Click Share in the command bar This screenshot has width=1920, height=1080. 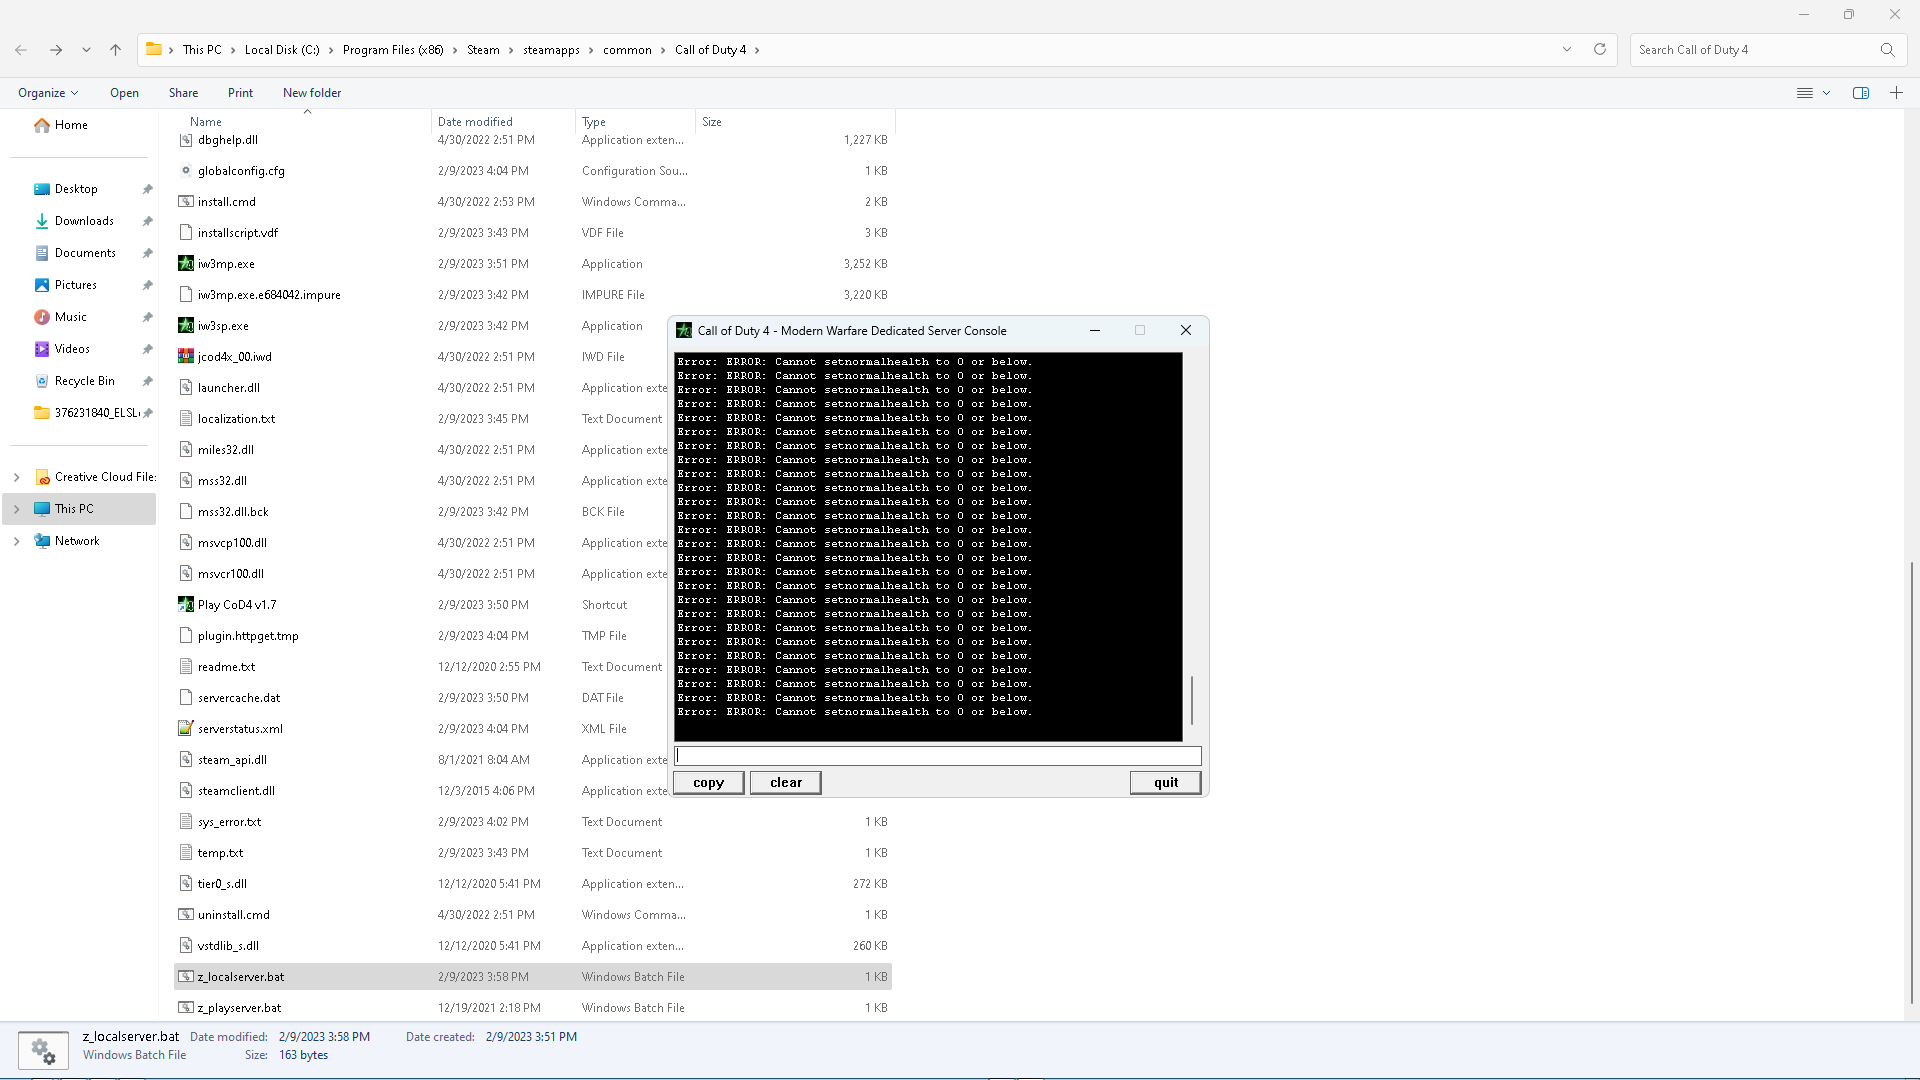coord(183,93)
